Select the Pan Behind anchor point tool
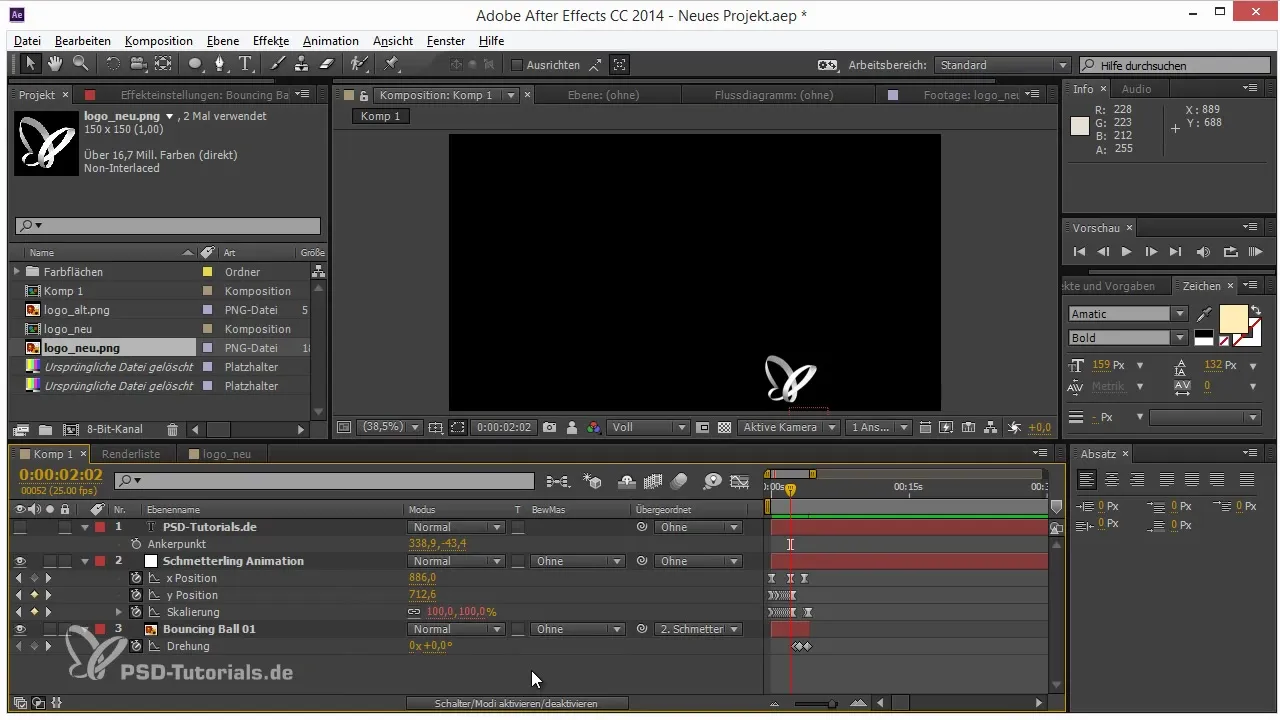This screenshot has height=720, width=1280. [163, 64]
